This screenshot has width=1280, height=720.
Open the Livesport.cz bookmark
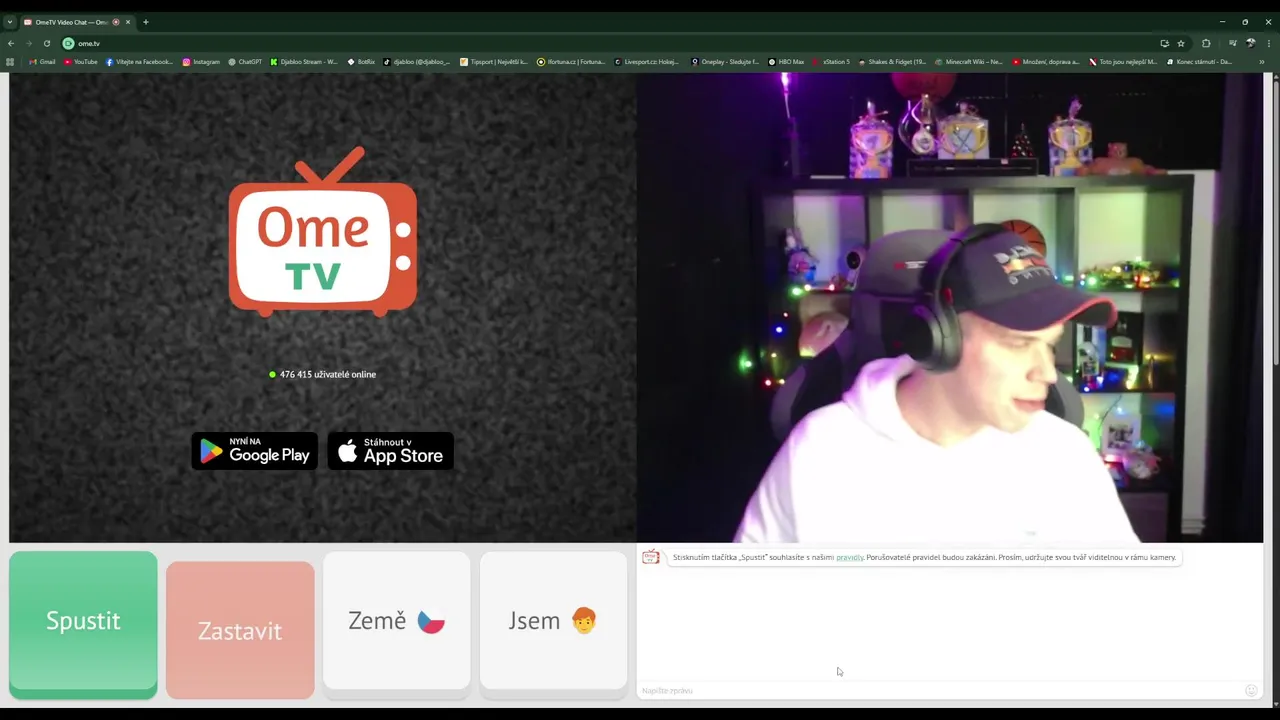[x=647, y=62]
